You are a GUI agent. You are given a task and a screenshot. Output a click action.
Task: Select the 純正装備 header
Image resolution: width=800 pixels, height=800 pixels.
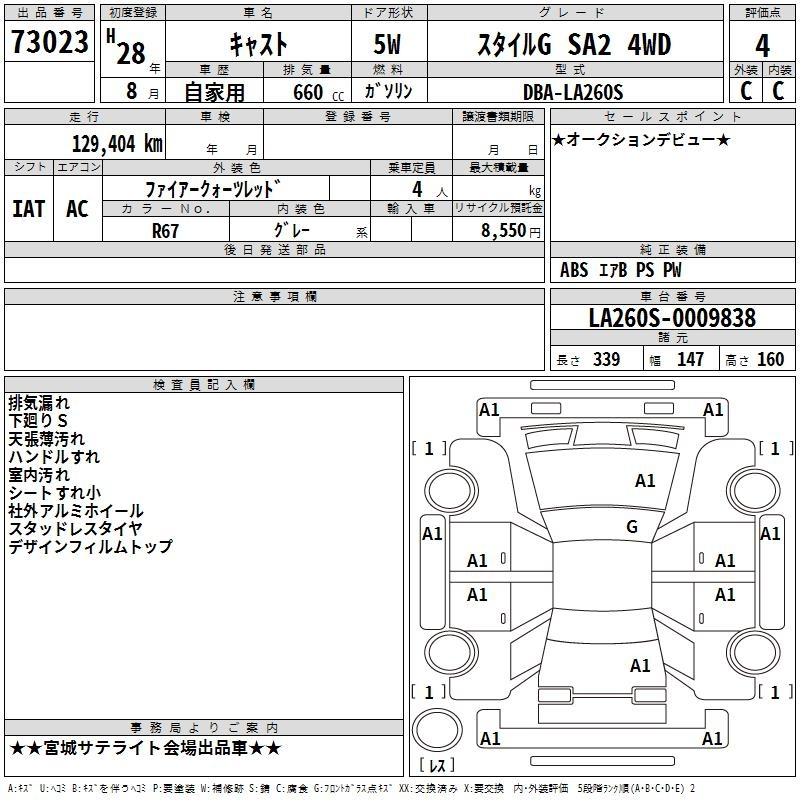click(x=672, y=249)
